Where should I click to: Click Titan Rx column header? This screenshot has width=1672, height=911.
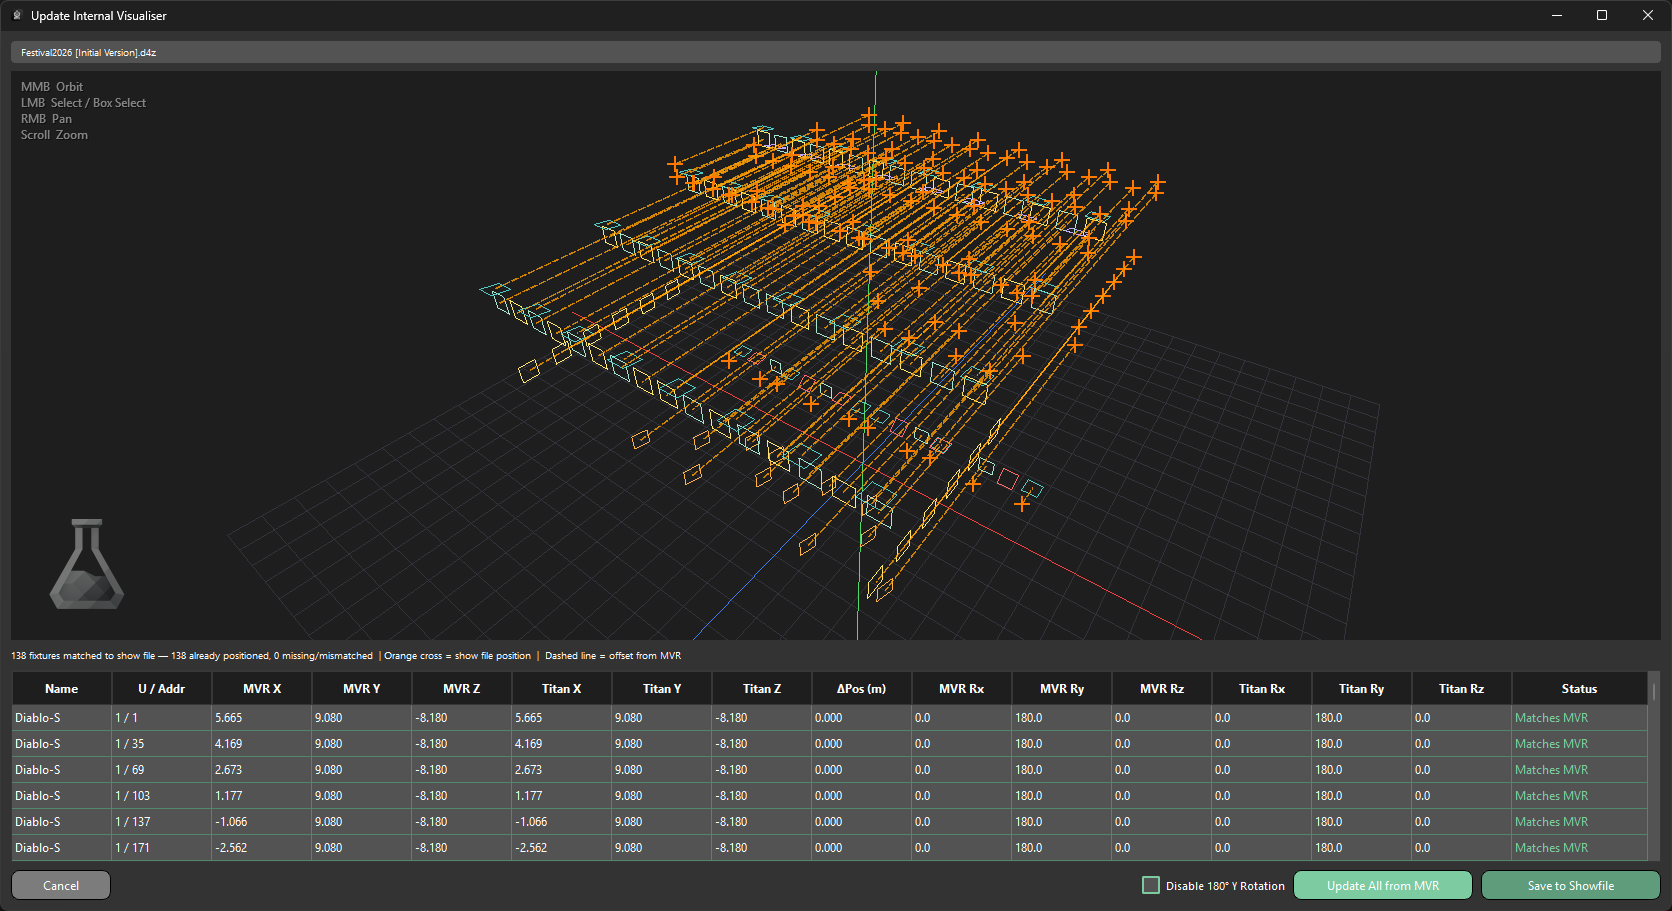(1262, 688)
